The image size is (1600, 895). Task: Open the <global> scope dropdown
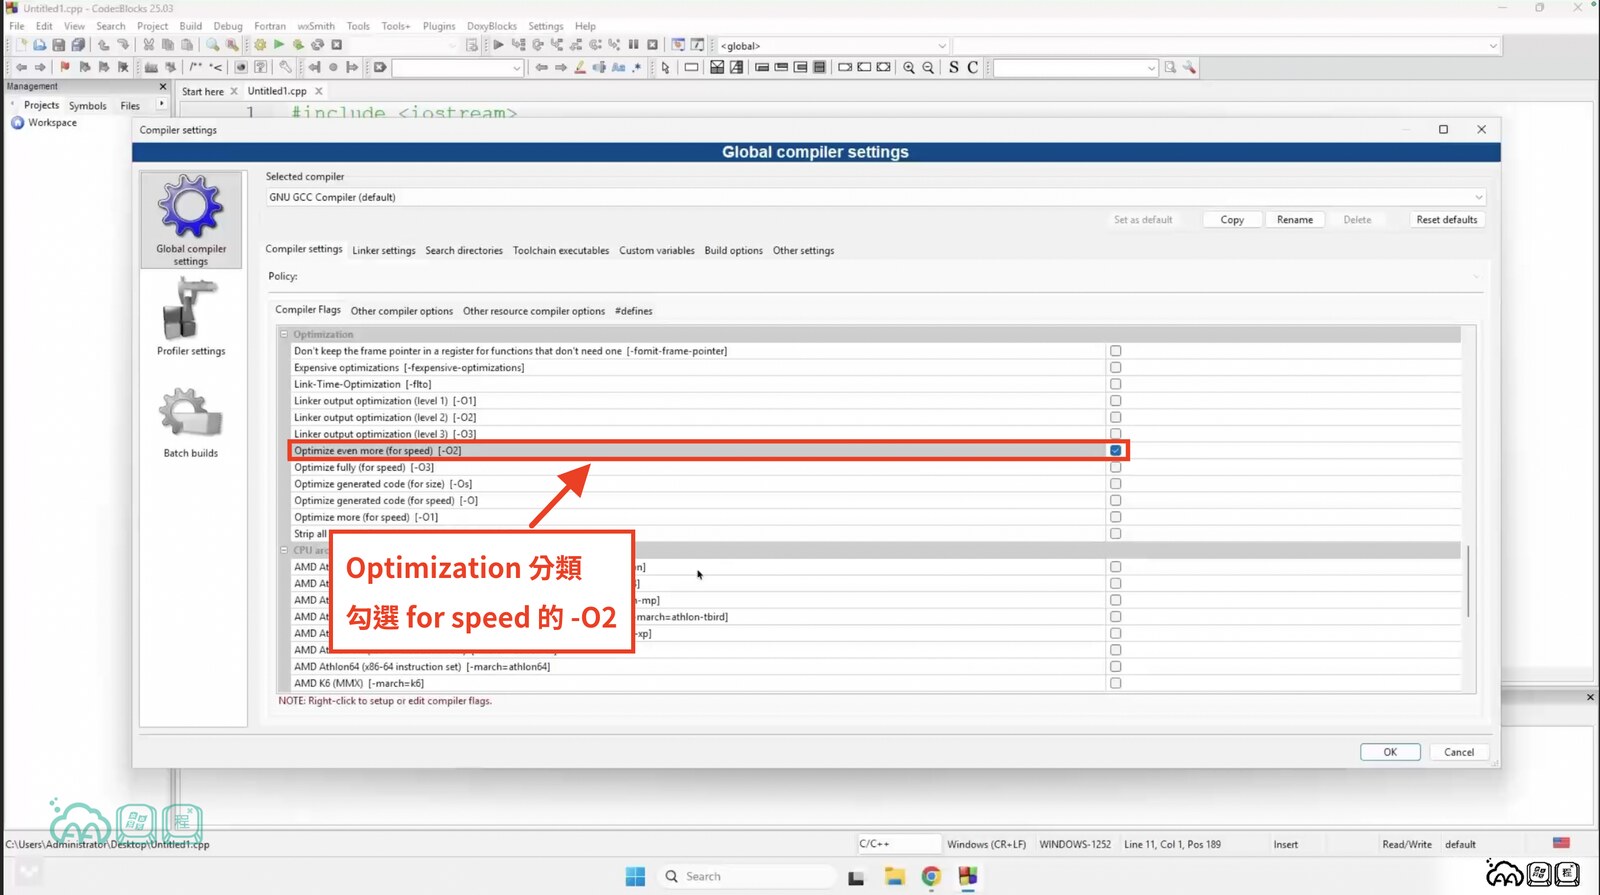(x=832, y=46)
